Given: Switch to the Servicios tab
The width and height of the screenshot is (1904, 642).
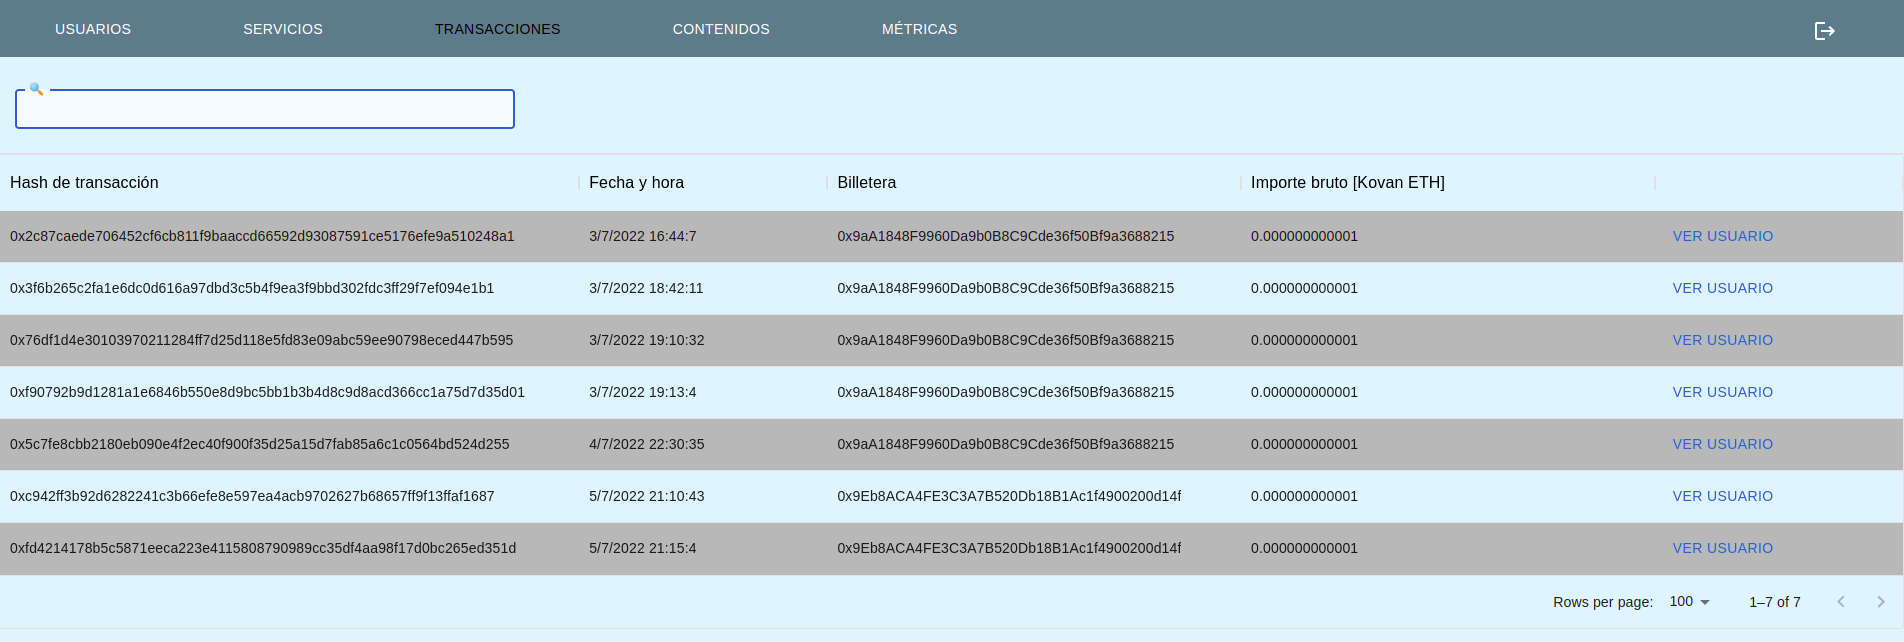Looking at the screenshot, I should [283, 29].
